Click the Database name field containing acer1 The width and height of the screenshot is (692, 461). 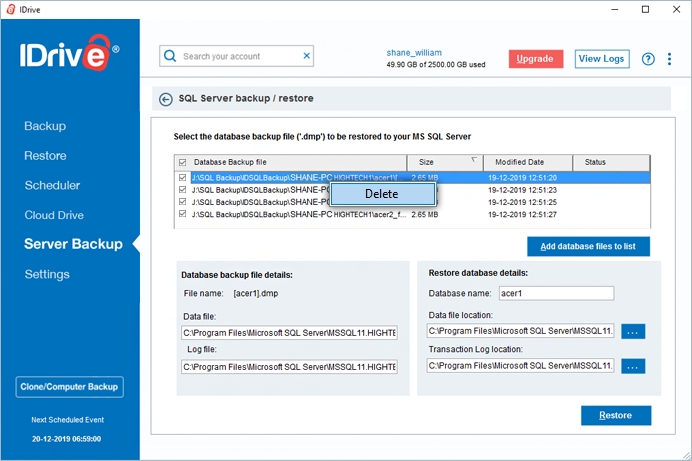pos(556,293)
